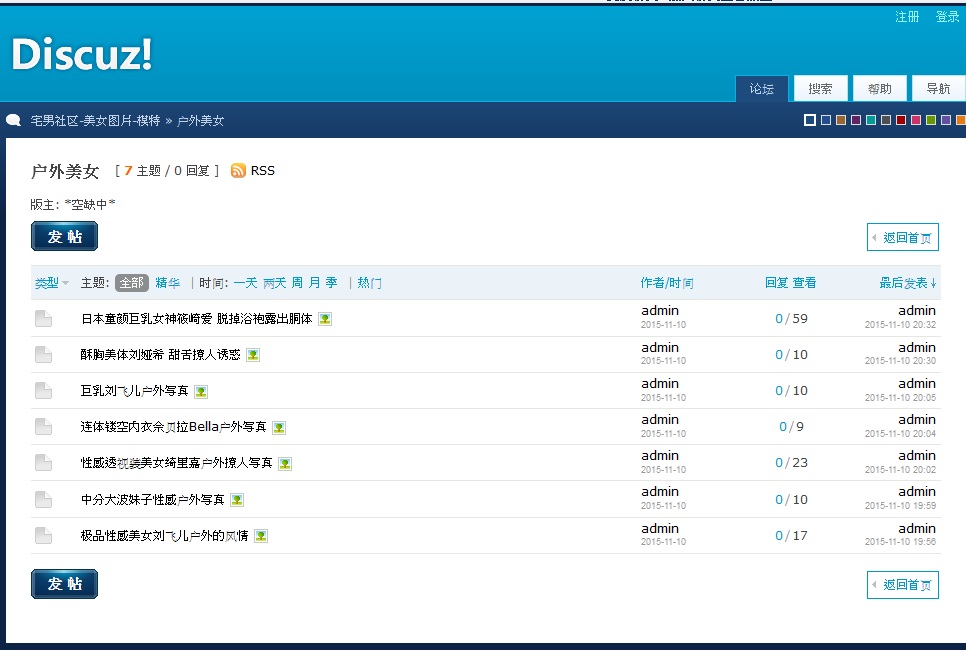Open the 作者/时间 column sorter
This screenshot has height=650, width=966.
[667, 283]
